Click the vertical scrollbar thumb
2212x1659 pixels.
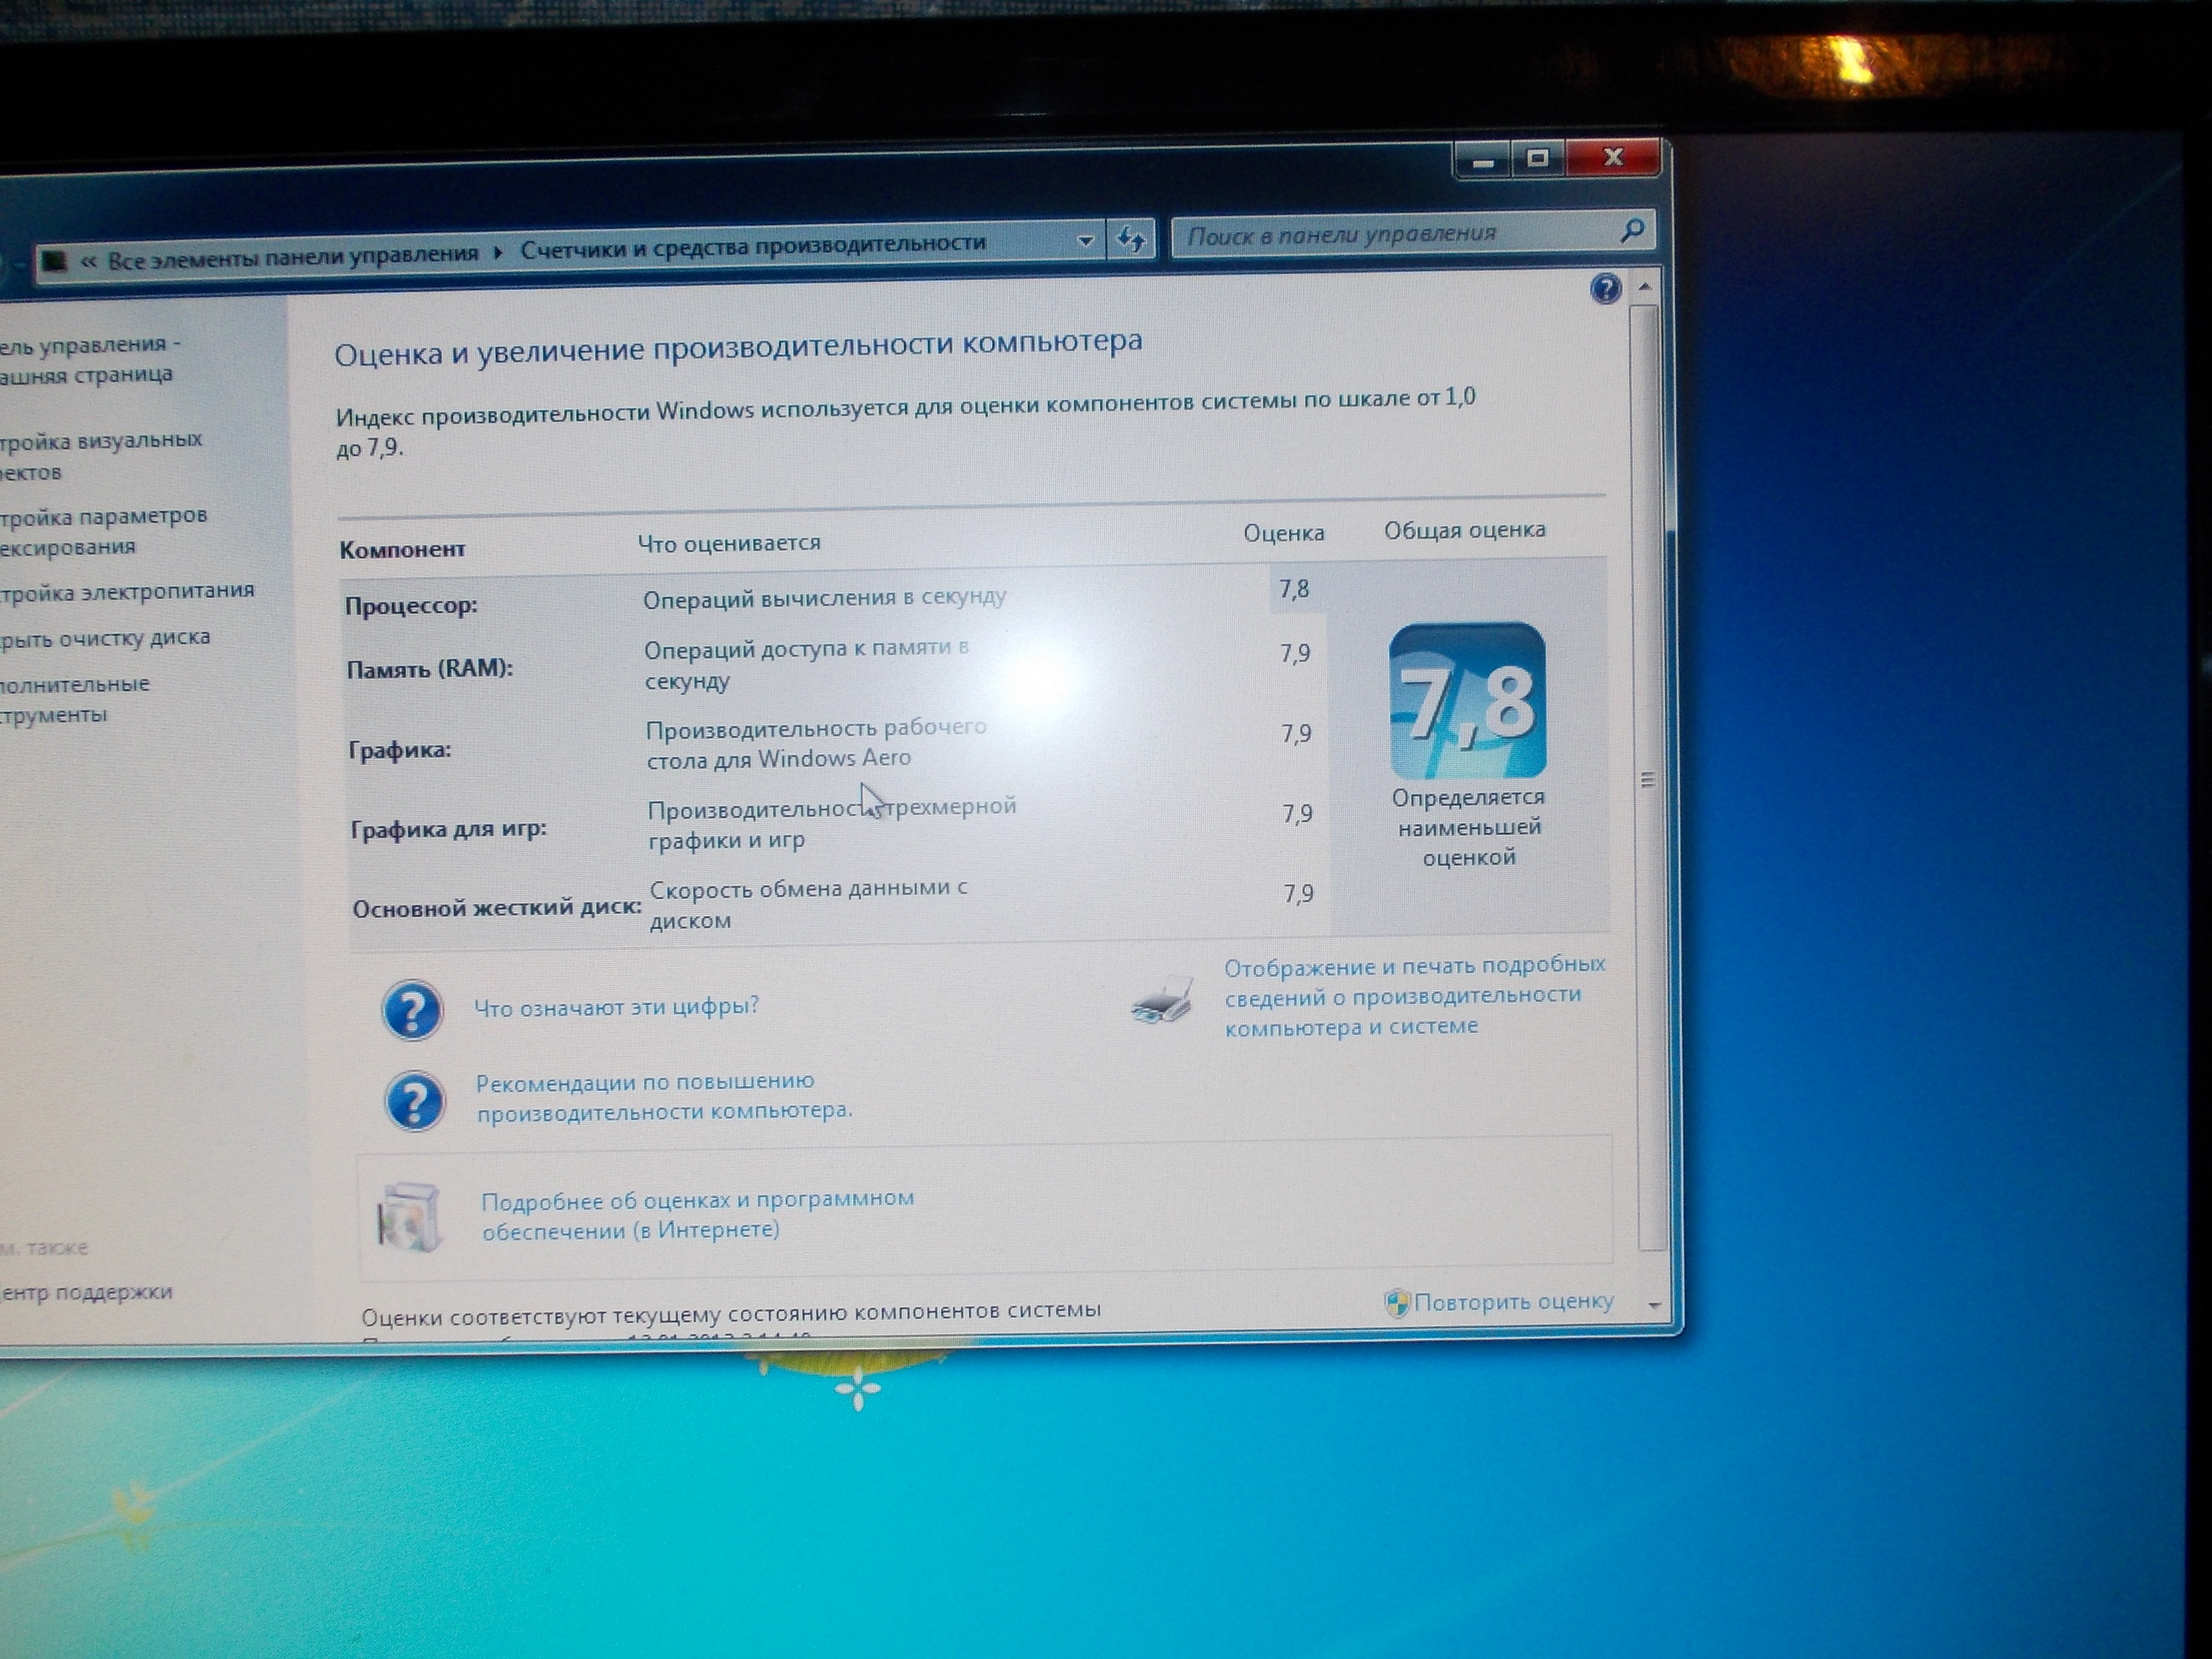pyautogui.click(x=1648, y=779)
